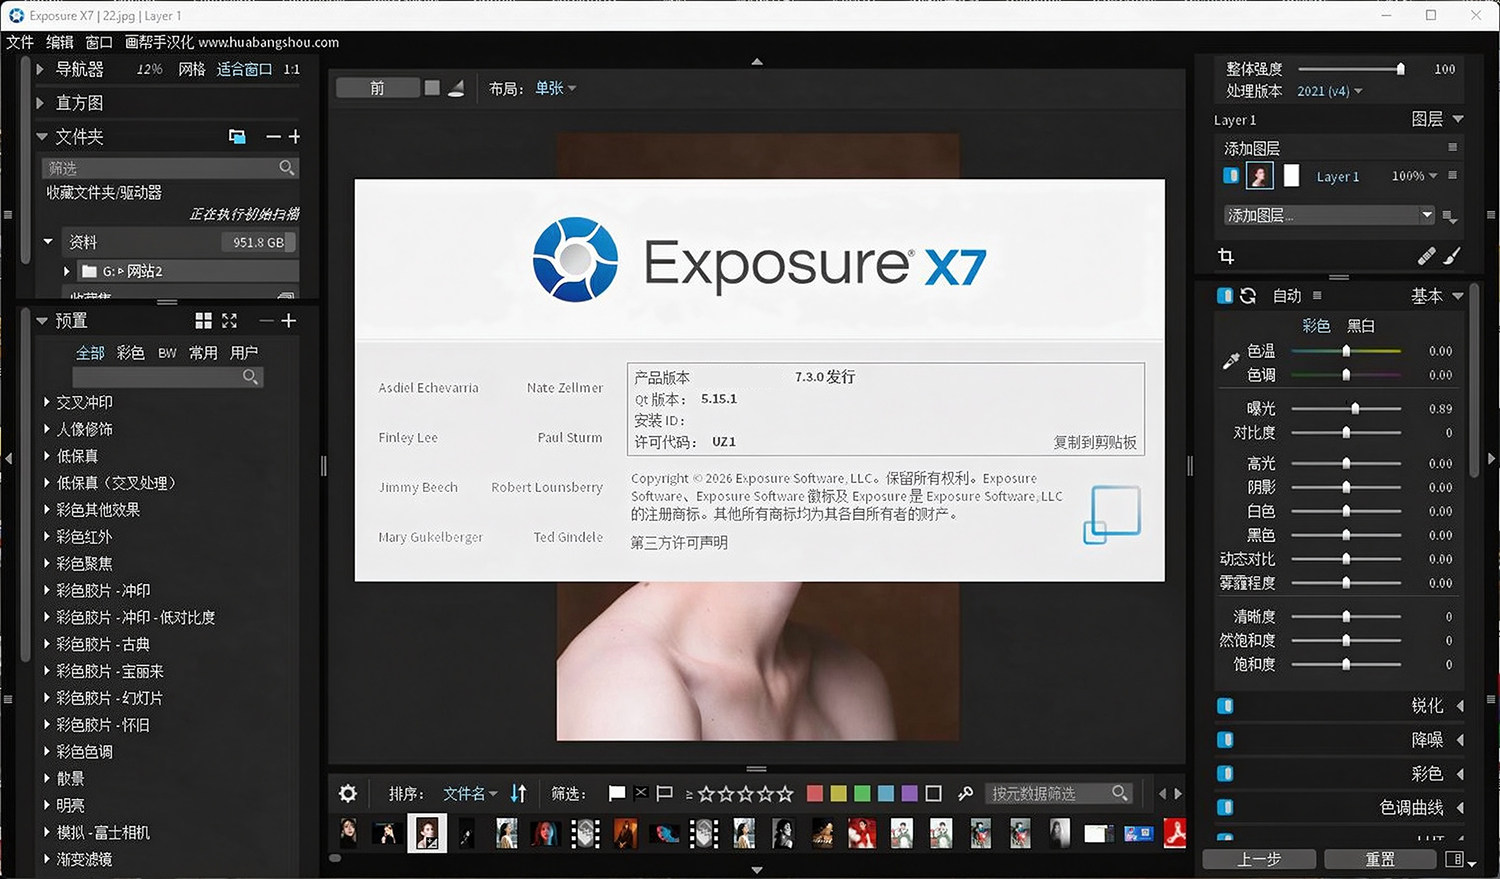The height and width of the screenshot is (879, 1500).
Task: Add a folder with the plus in 文件夹
Action: [294, 137]
